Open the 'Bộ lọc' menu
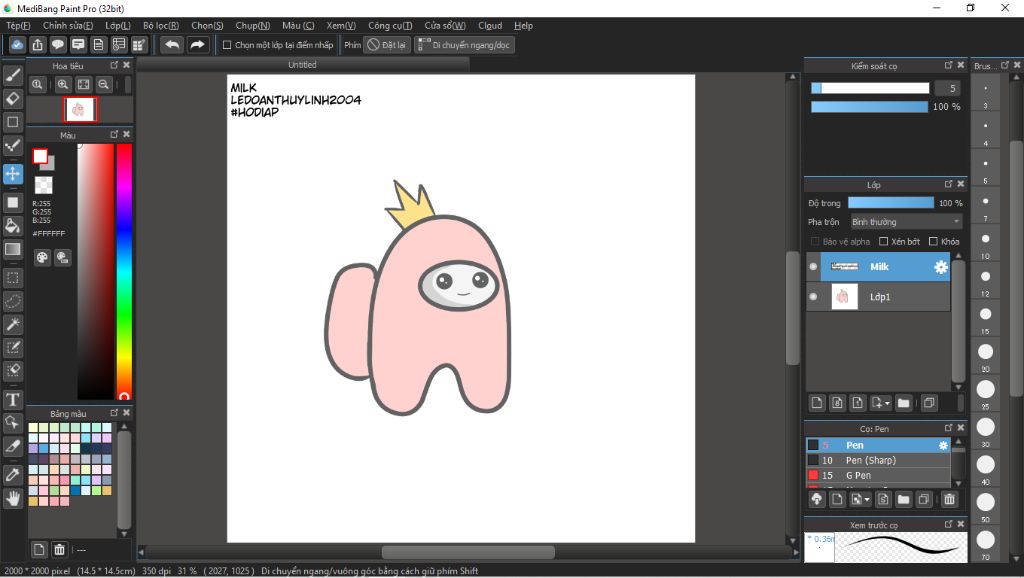 click(160, 25)
